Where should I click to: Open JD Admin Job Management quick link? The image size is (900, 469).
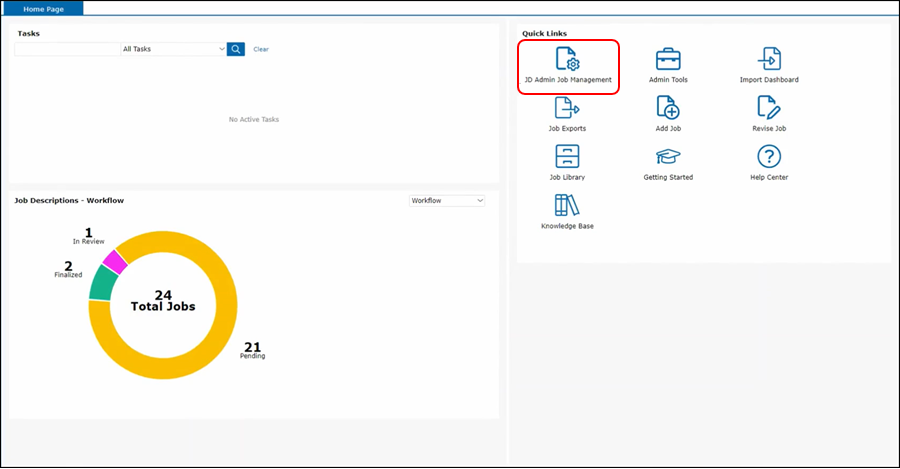567,60
